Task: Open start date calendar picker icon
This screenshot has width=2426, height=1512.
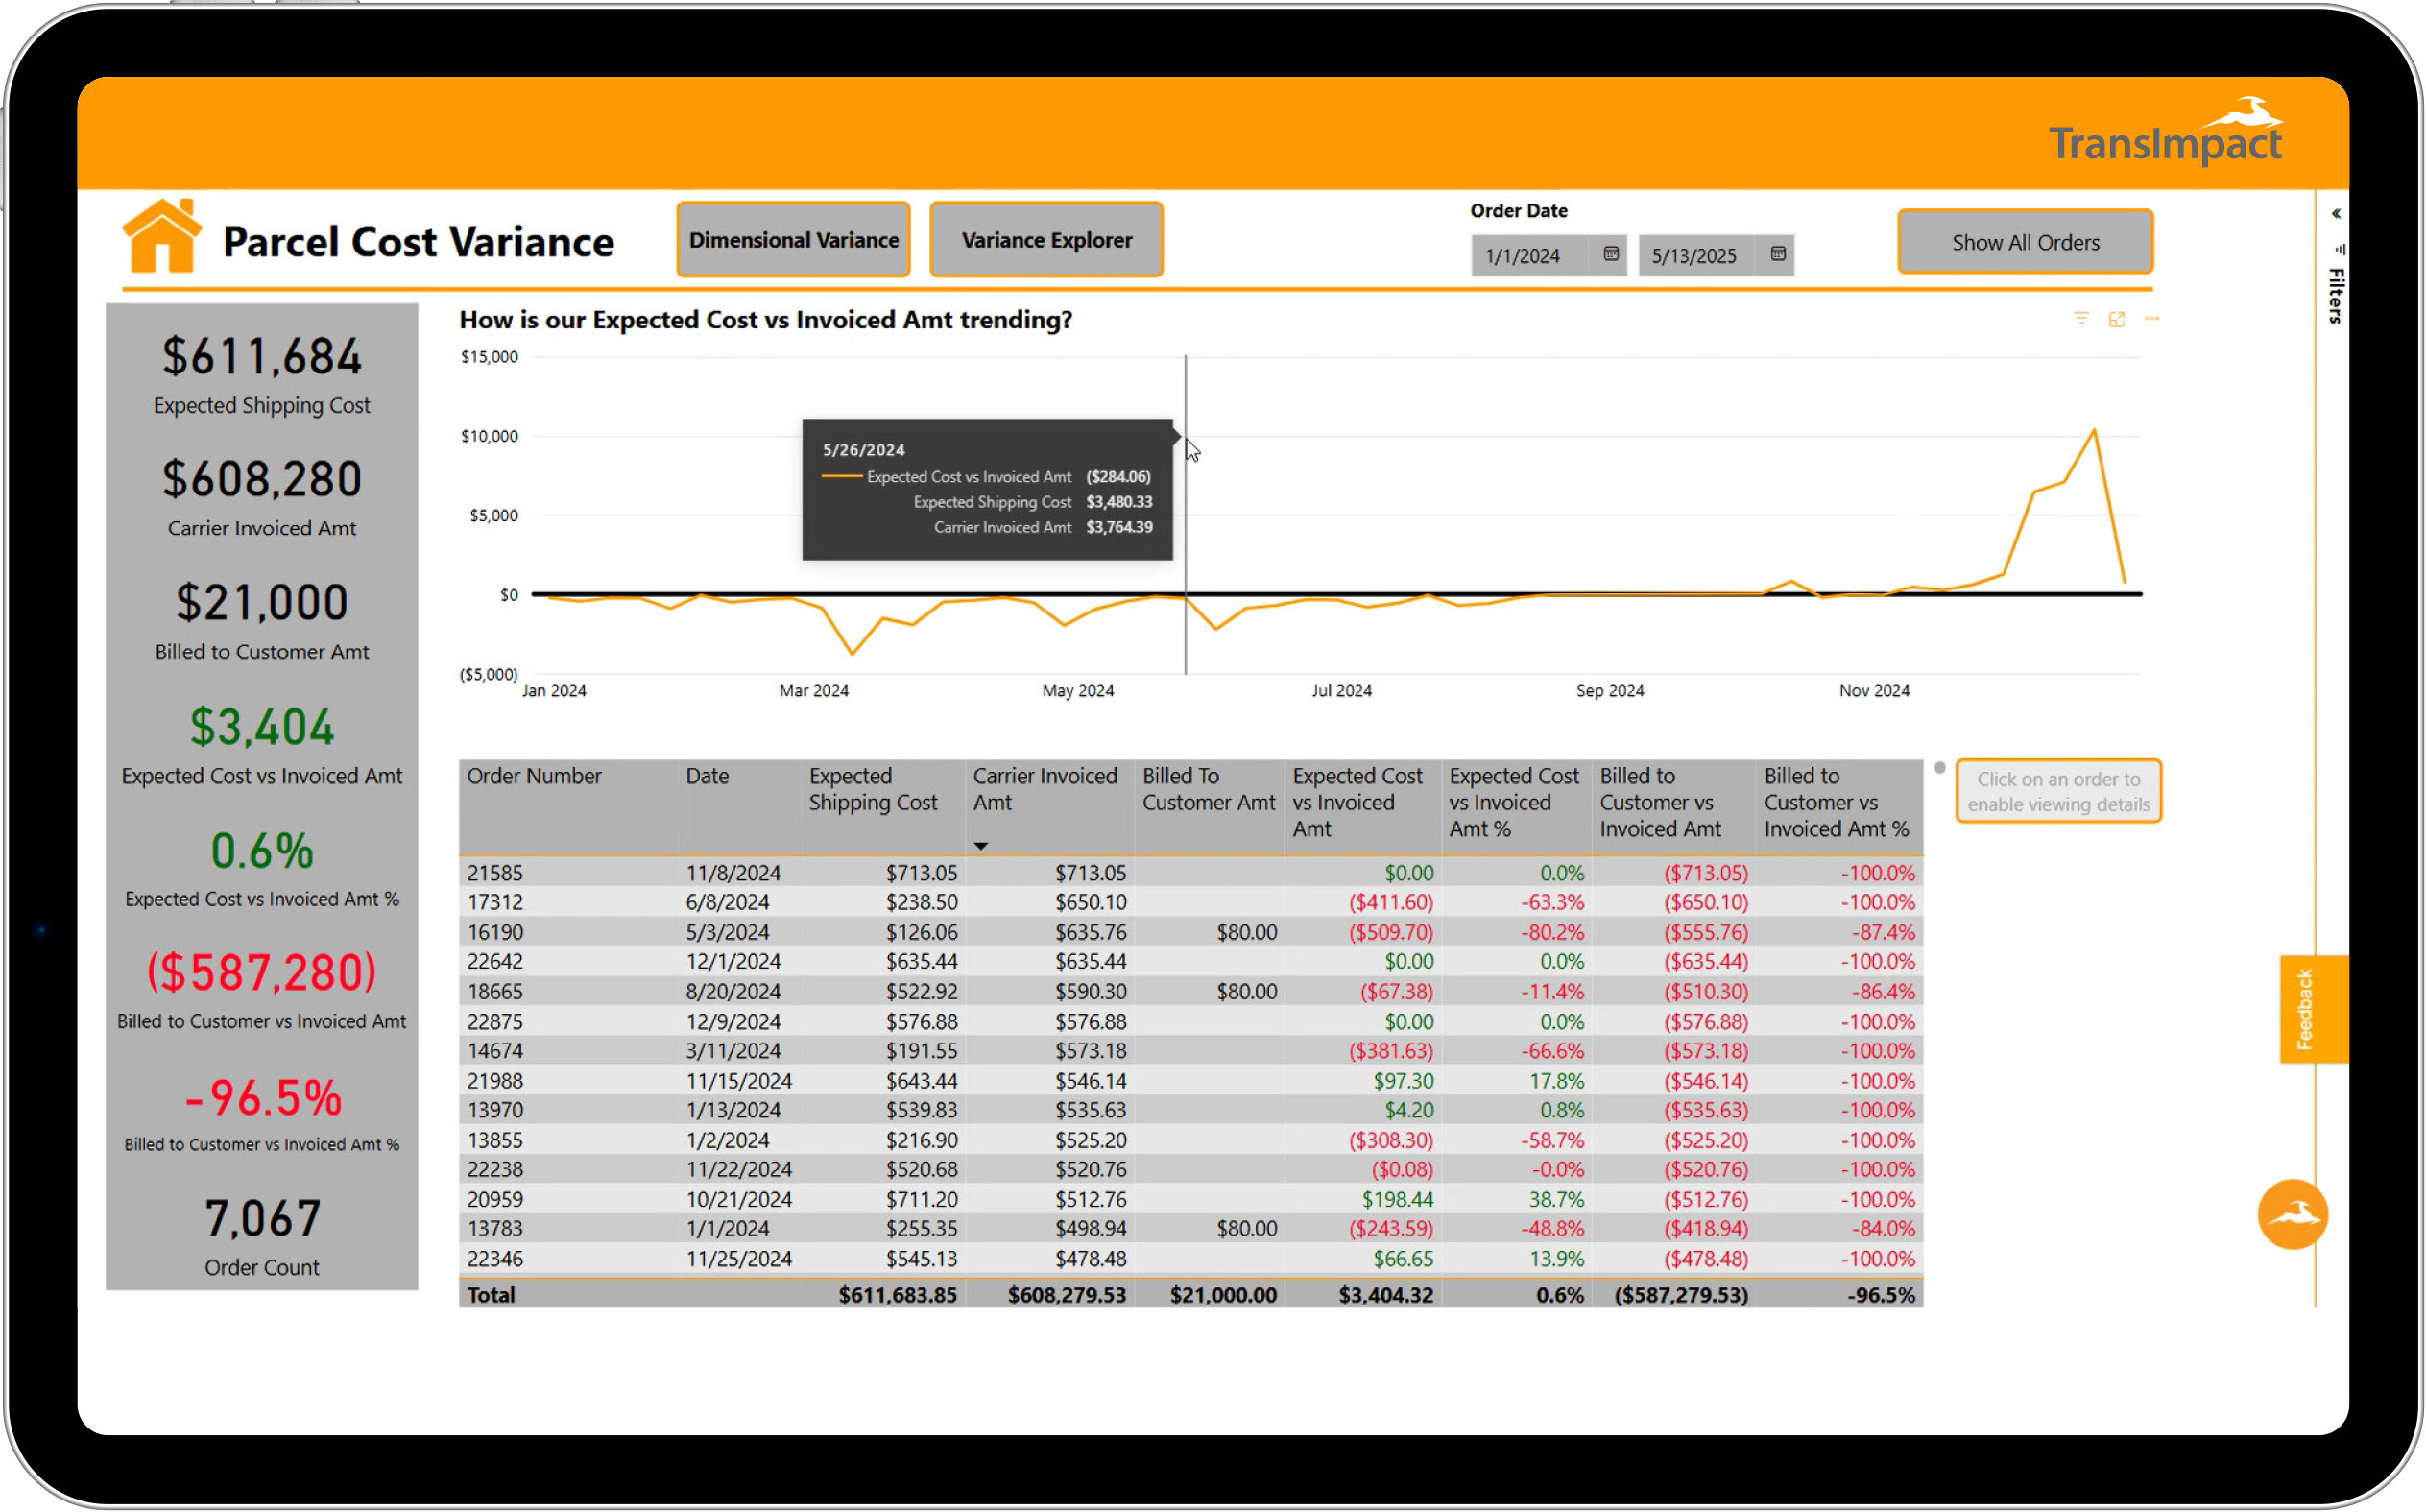Action: 1611,254
